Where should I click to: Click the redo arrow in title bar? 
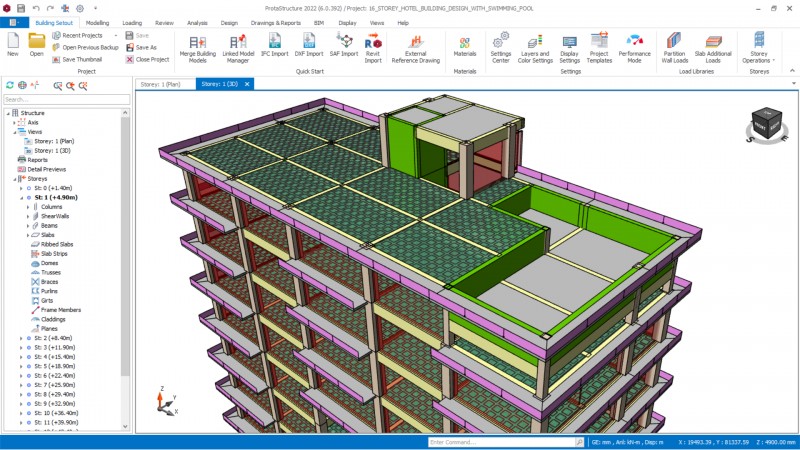click(x=50, y=8)
